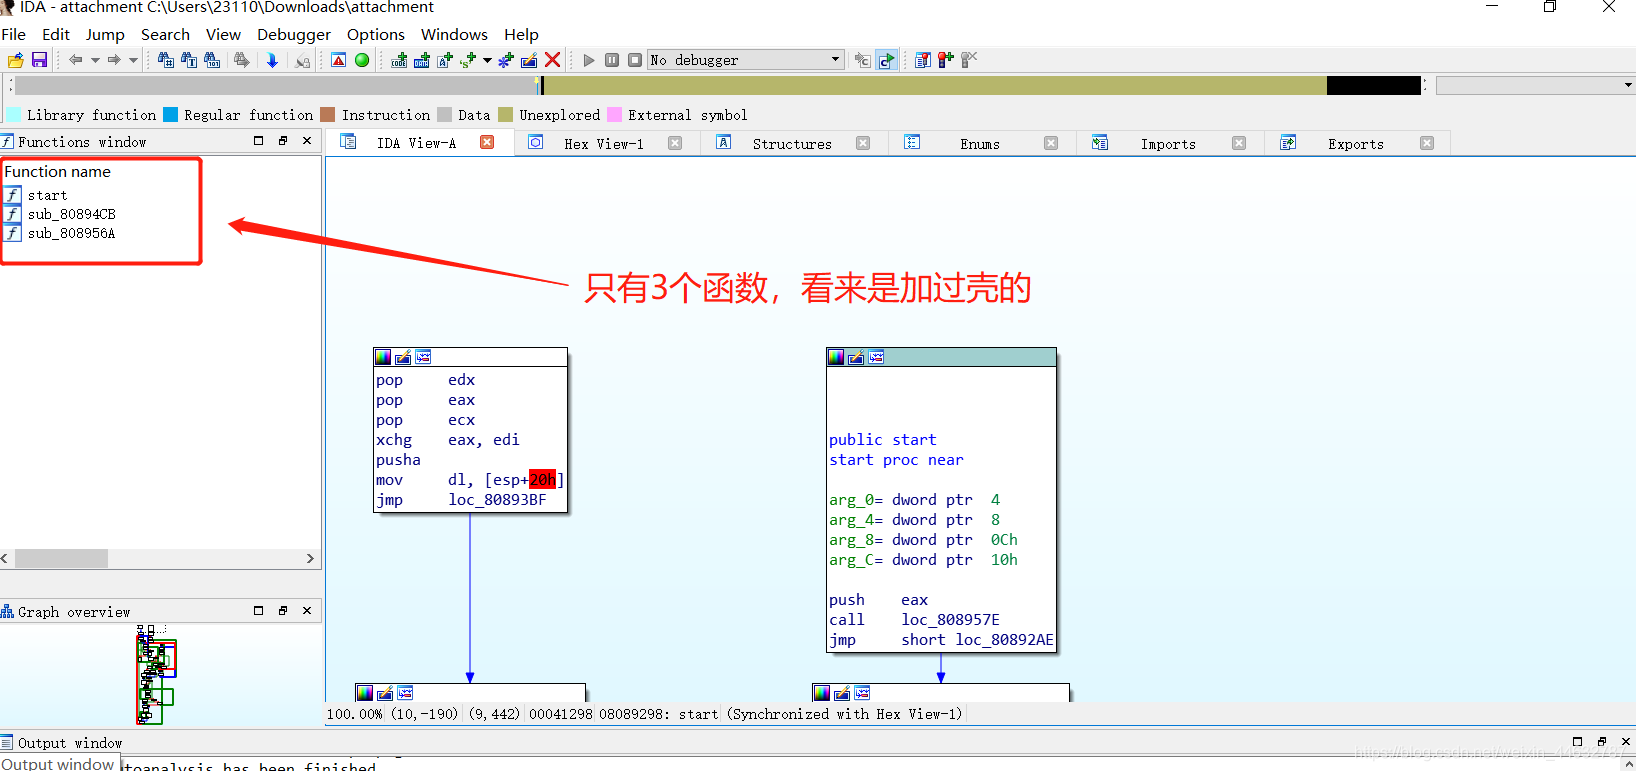Close the Exports tab
1636x771 pixels.
[1427, 143]
